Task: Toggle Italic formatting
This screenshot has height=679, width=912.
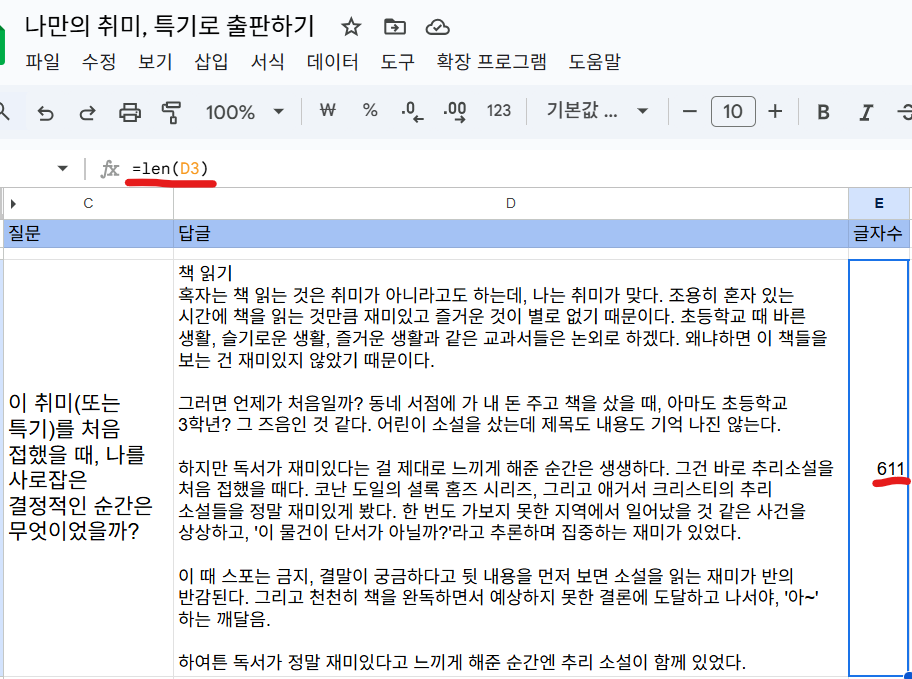Action: tap(864, 111)
